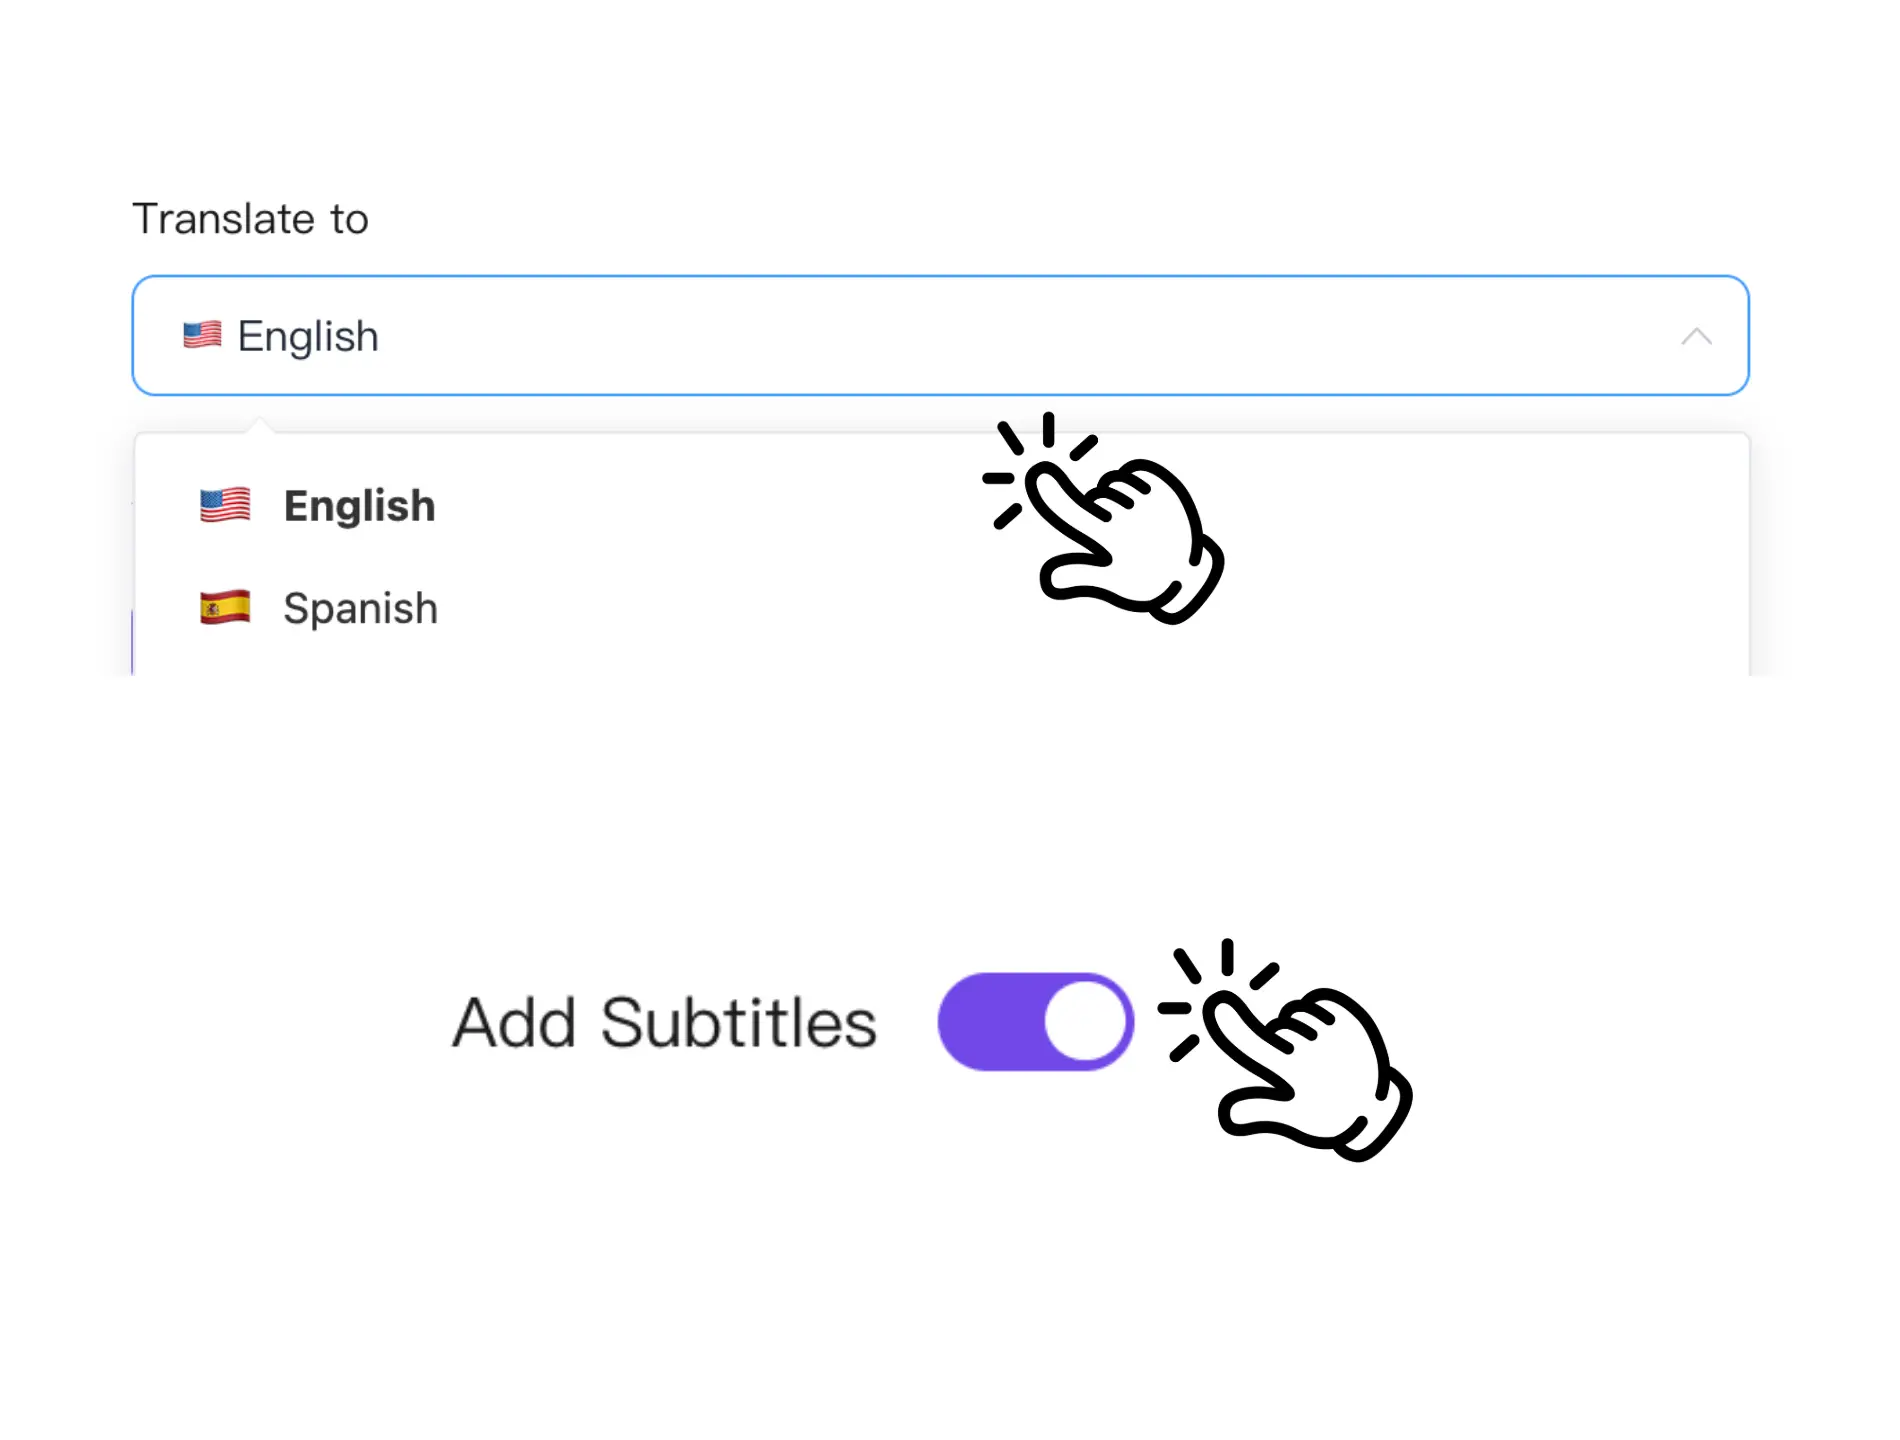The image size is (1900, 1440).
Task: Select English from the language list
Action: pos(359,505)
